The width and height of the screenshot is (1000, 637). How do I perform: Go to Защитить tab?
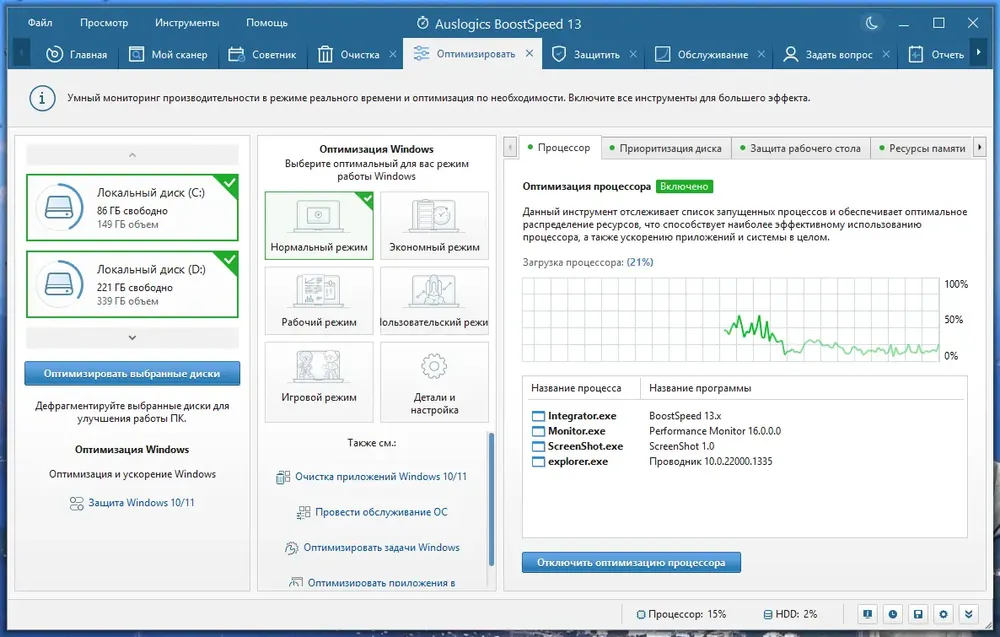[585, 55]
